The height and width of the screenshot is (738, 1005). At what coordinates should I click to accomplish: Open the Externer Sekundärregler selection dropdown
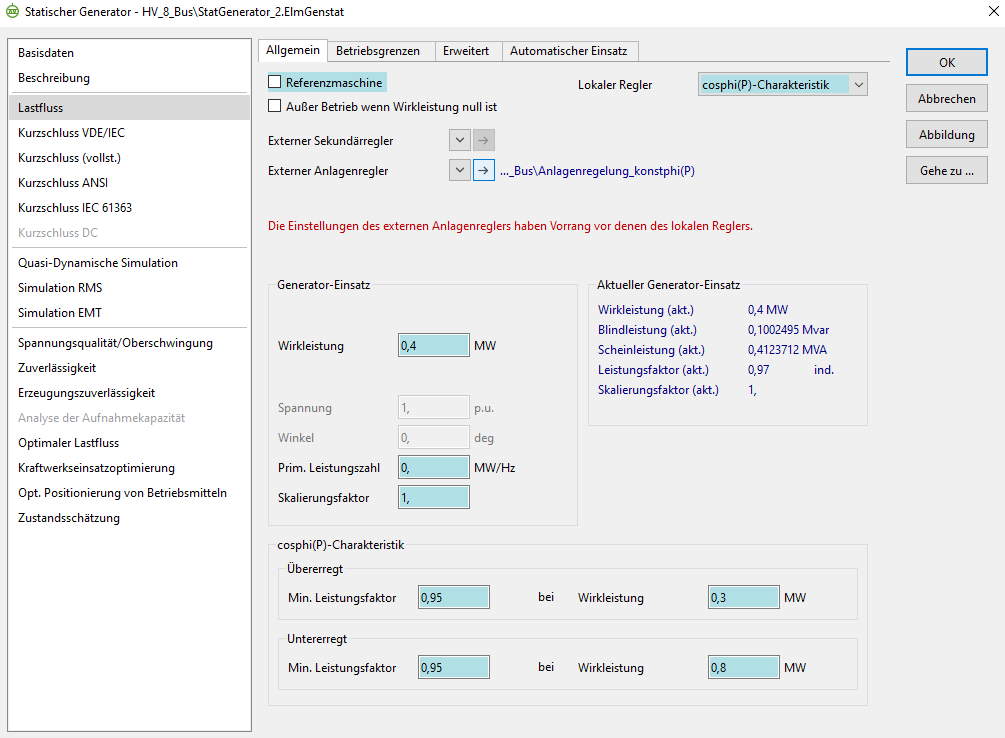[461, 140]
